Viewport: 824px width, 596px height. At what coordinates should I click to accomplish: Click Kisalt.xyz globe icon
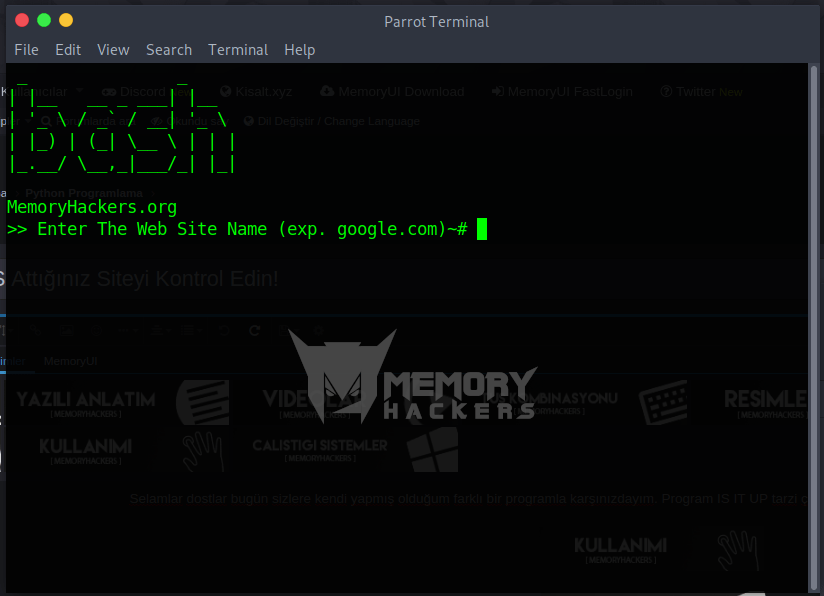225,91
